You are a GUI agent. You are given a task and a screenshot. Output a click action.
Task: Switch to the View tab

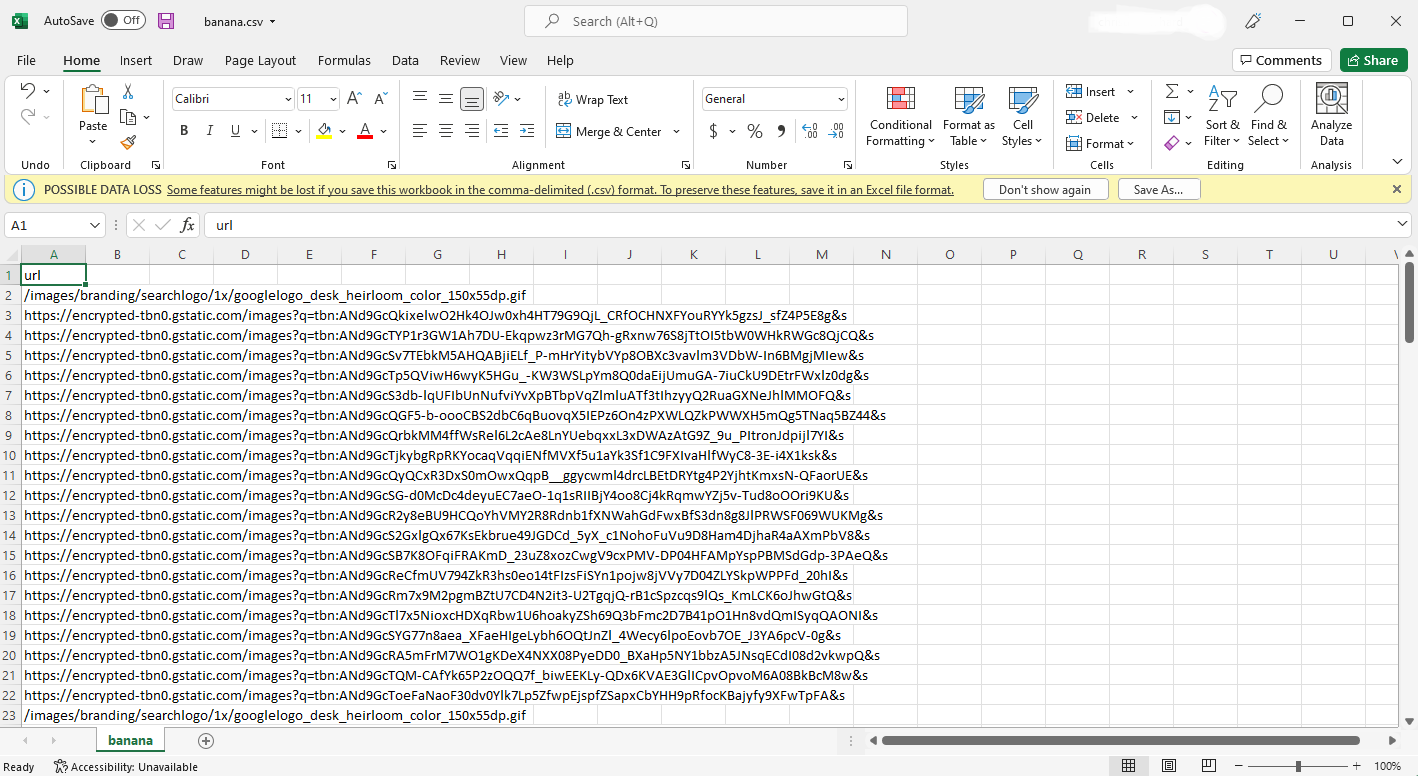coord(513,60)
